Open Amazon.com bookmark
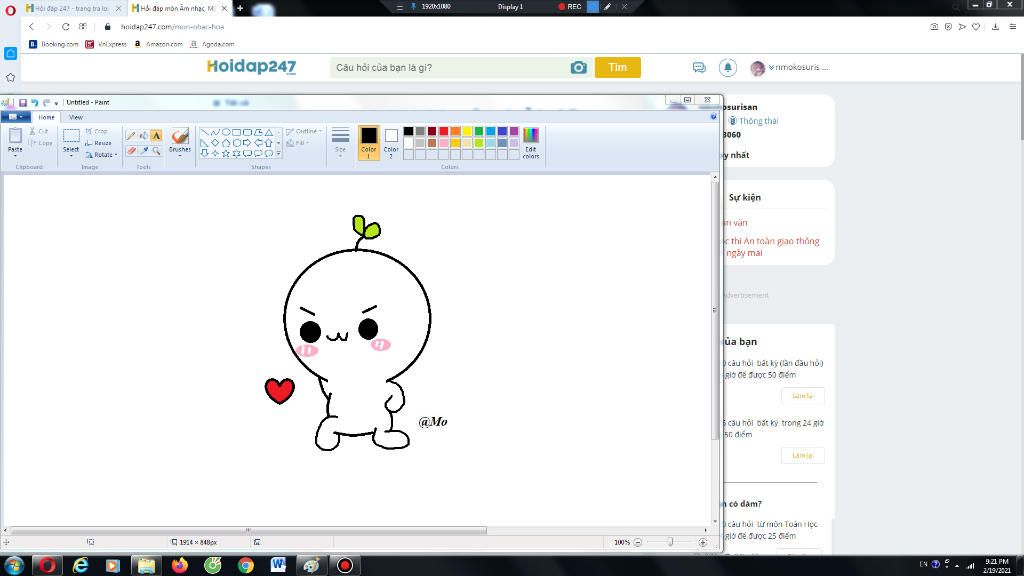The image size is (1024, 576). tap(159, 44)
